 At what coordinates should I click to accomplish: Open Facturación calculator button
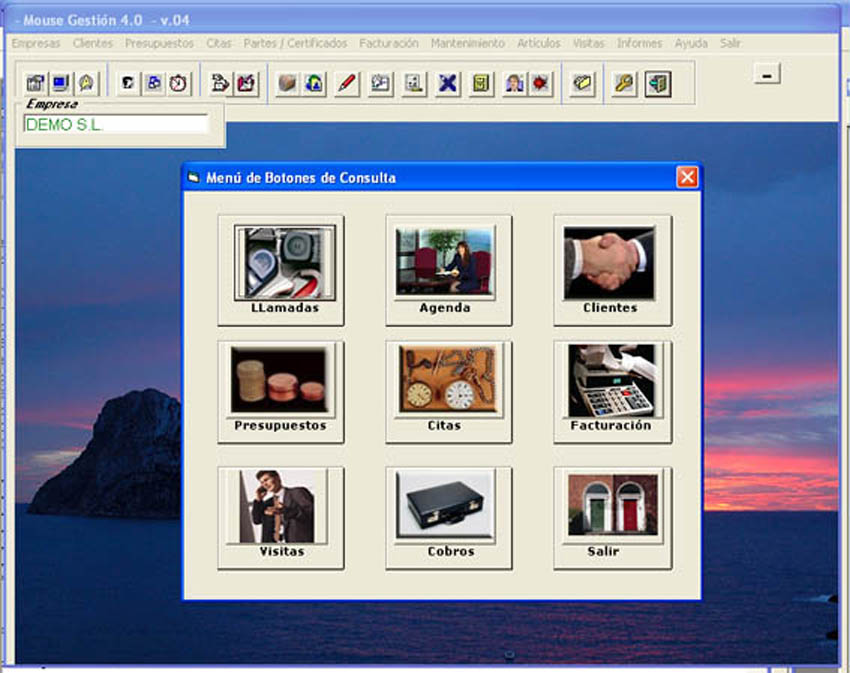pyautogui.click(x=610, y=391)
